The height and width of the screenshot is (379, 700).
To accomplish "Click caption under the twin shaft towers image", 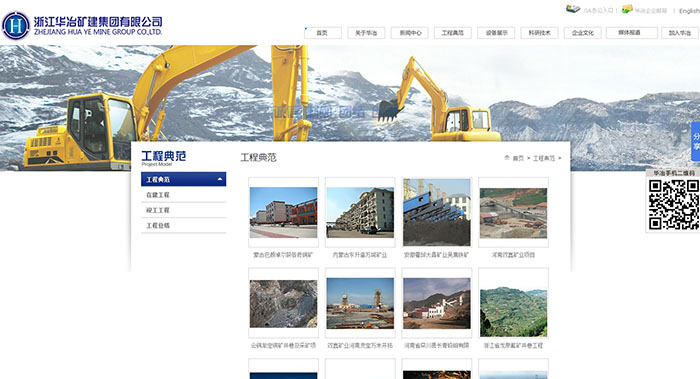I will click(x=360, y=346).
